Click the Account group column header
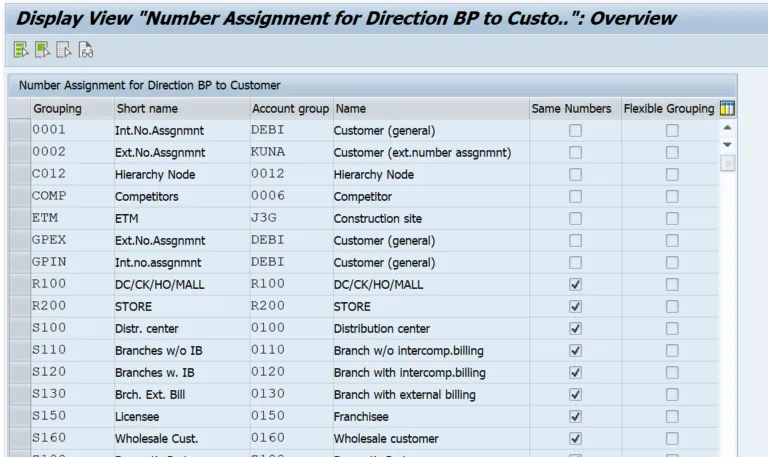The width and height of the screenshot is (768, 457). 288,108
